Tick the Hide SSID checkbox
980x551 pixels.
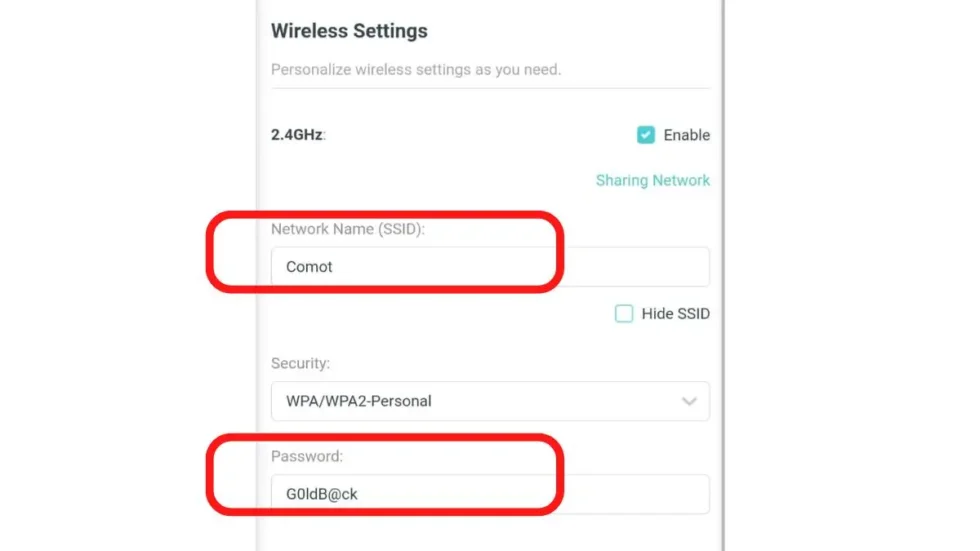(624, 314)
